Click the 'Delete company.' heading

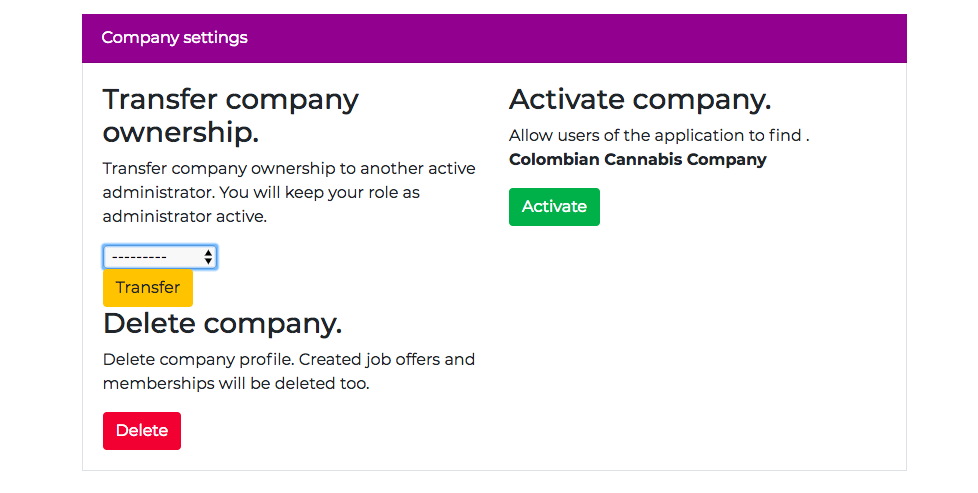(222, 323)
